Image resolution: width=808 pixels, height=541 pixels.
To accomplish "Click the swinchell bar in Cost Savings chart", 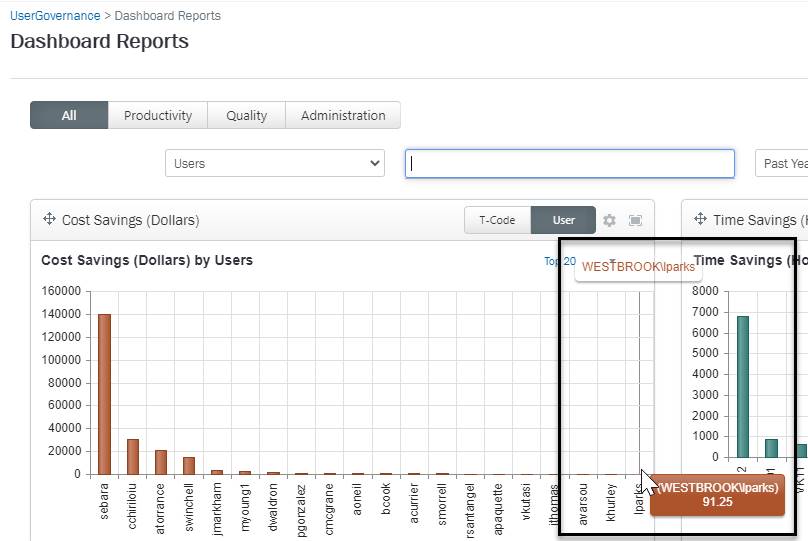I will (x=189, y=465).
